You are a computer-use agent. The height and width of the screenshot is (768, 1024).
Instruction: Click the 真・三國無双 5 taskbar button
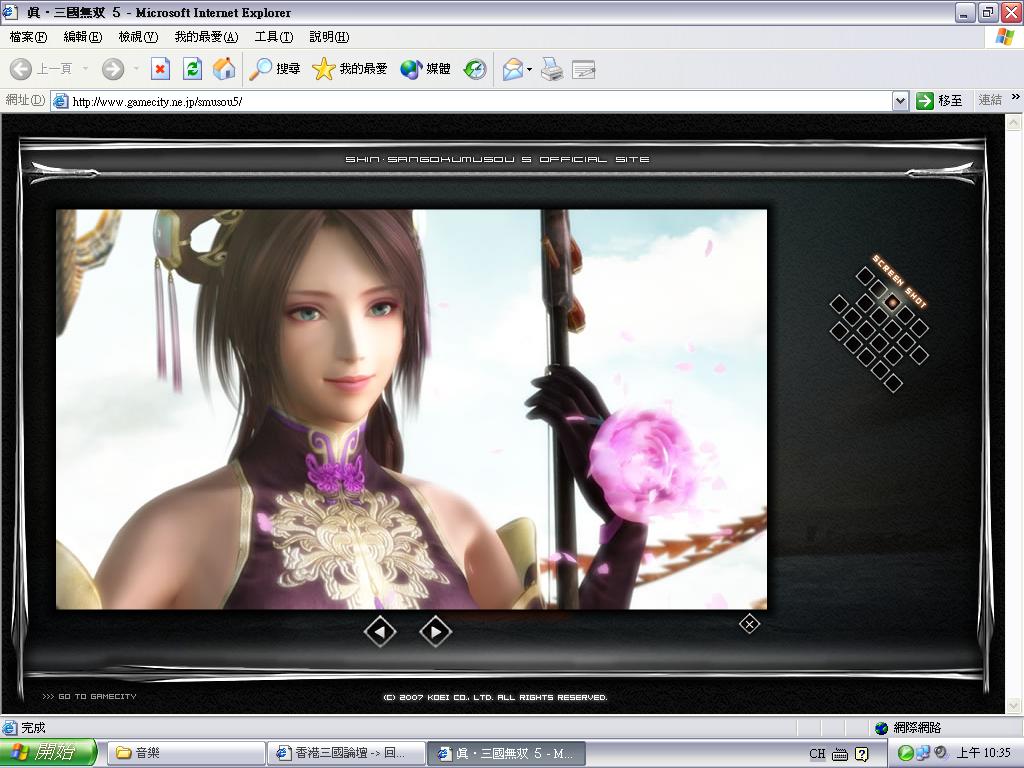pos(506,753)
